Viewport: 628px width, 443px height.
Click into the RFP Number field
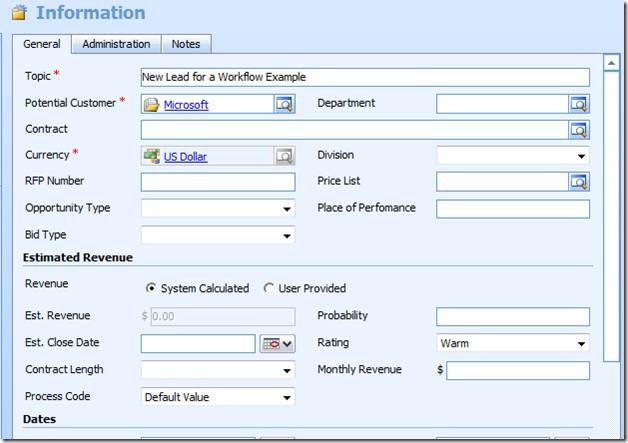(x=218, y=182)
